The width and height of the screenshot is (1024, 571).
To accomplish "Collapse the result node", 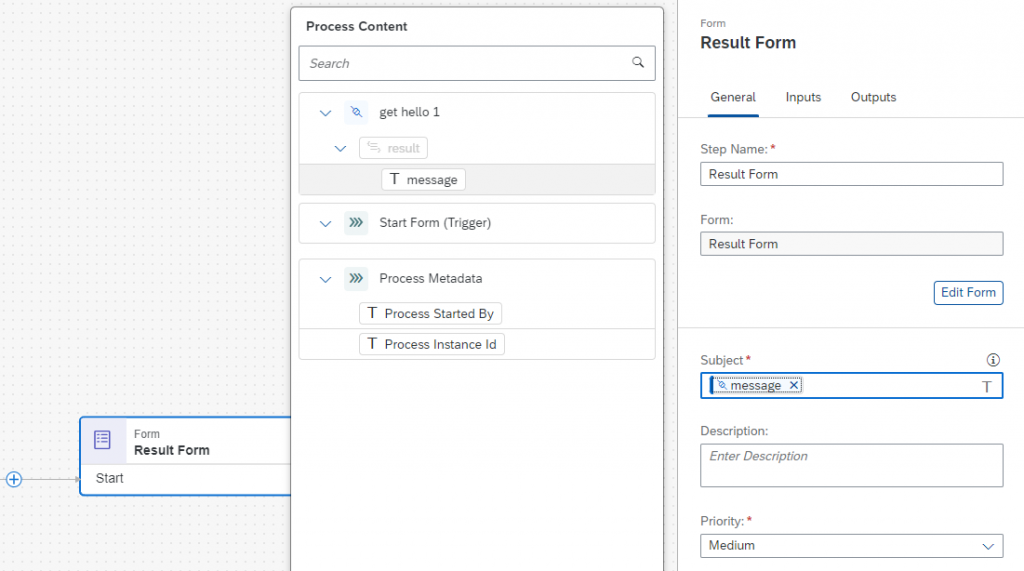I will (340, 148).
